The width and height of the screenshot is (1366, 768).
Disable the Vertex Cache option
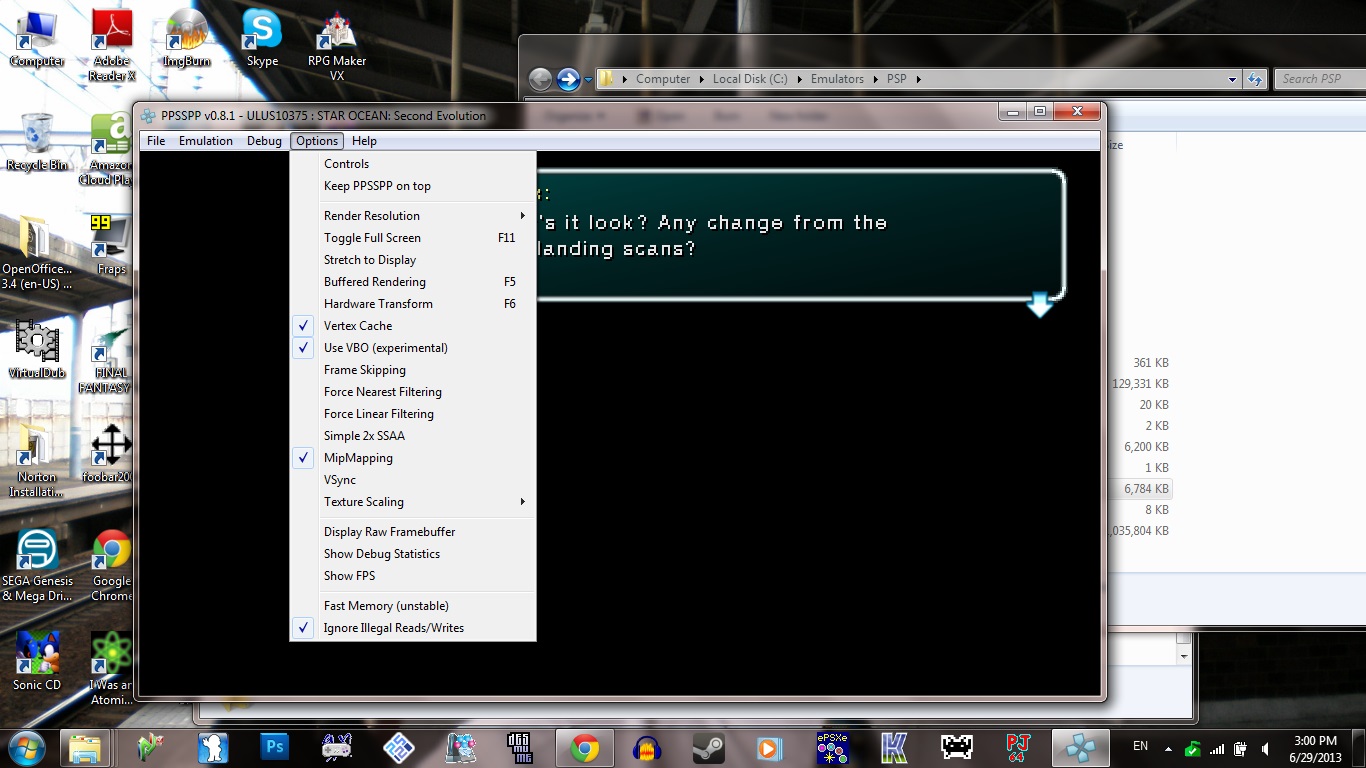pos(358,326)
